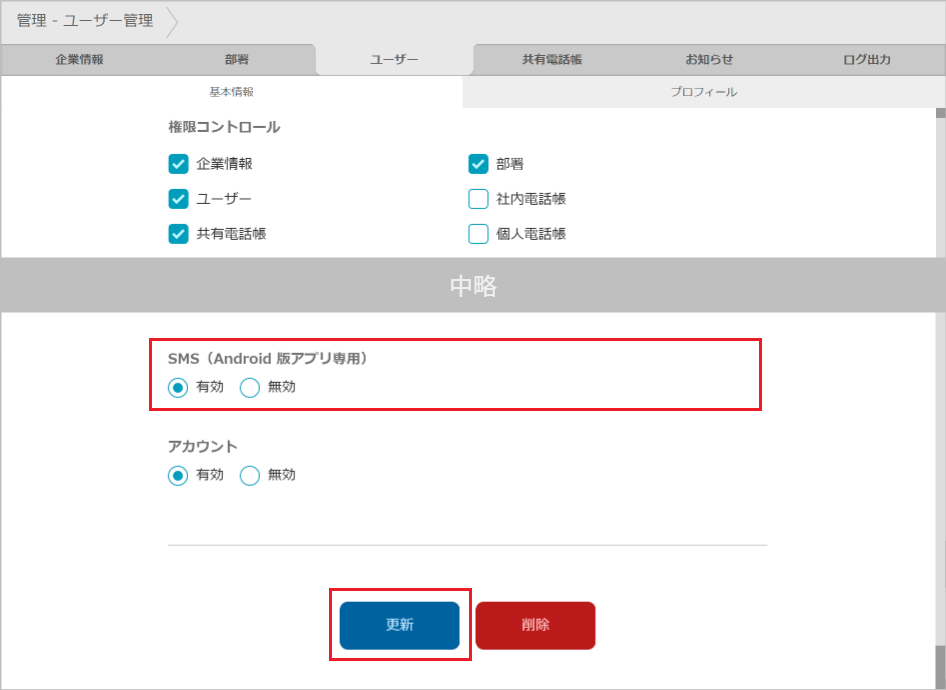Open the お知らせ tab
Screen dimensions: 946x690
point(709,60)
